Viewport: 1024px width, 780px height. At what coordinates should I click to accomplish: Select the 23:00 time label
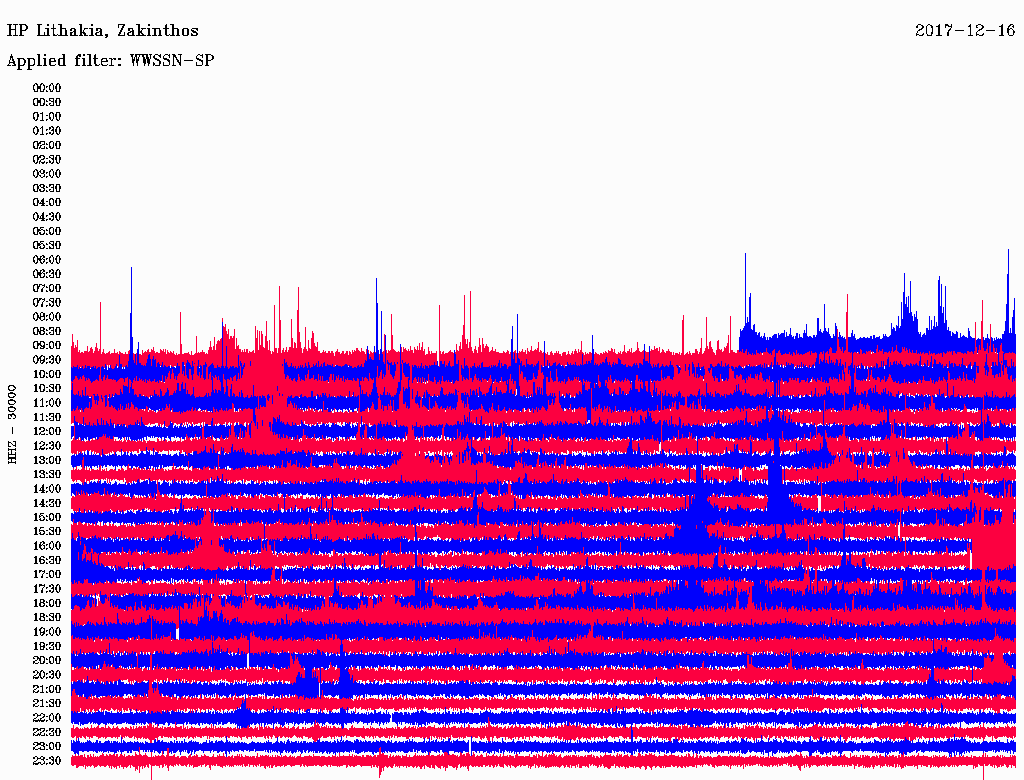[47, 746]
